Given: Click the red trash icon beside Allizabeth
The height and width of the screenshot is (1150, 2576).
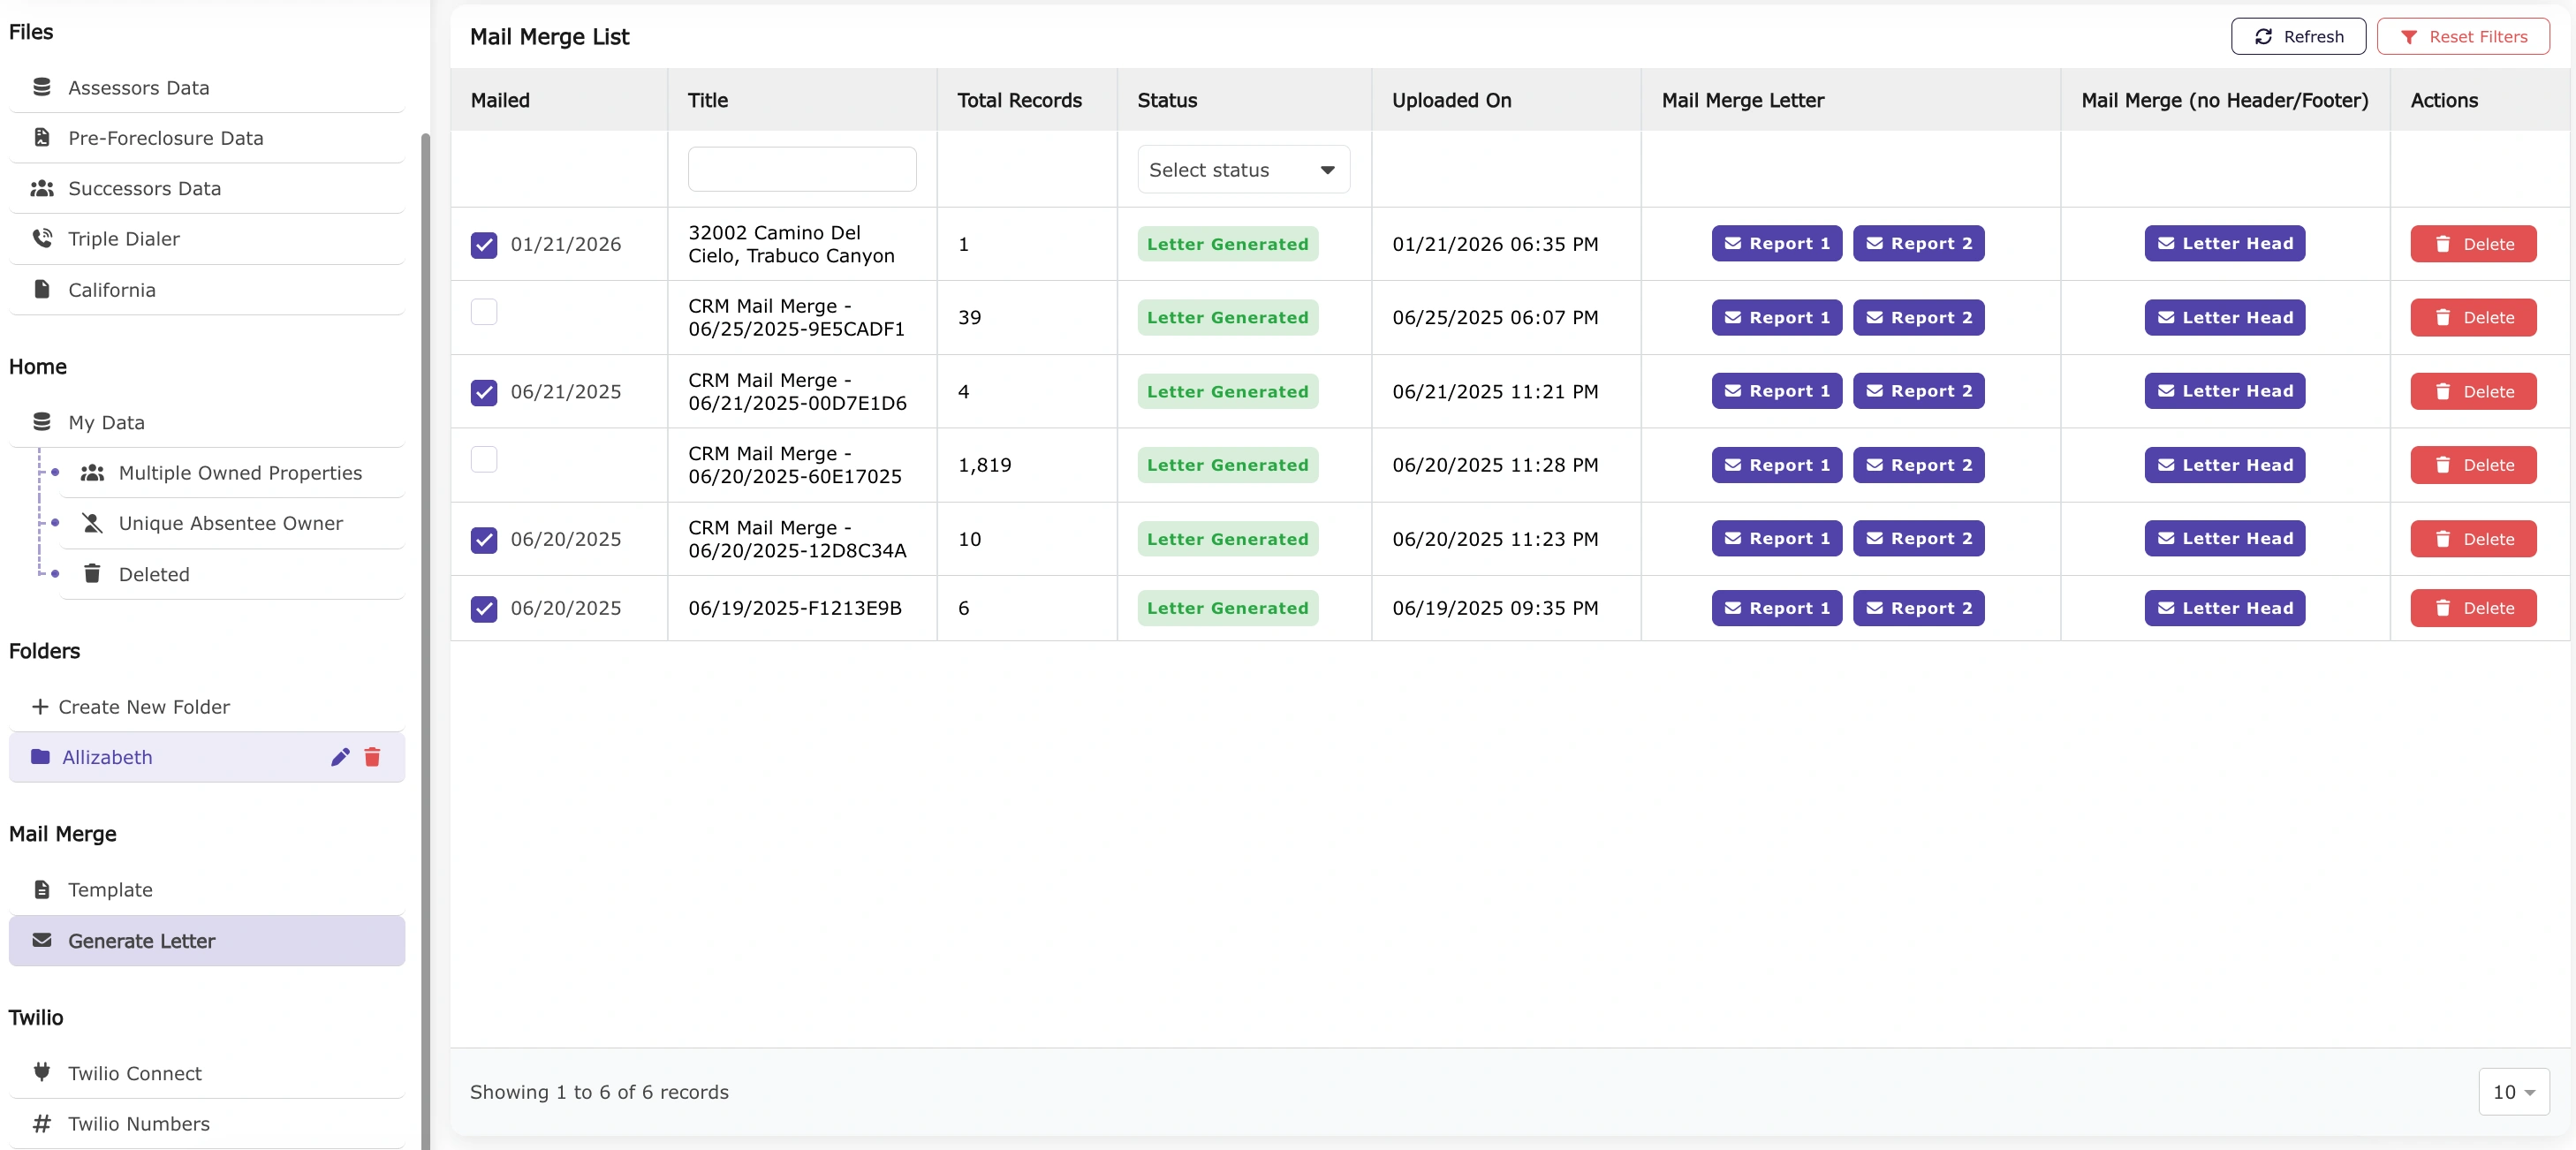Looking at the screenshot, I should click(x=372, y=757).
